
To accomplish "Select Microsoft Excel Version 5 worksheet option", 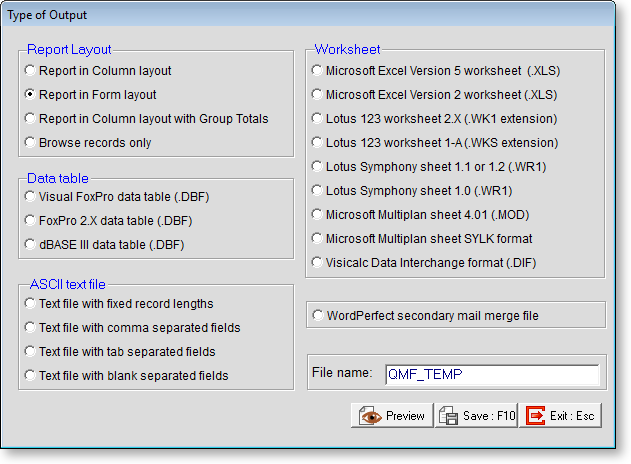I will coord(318,71).
